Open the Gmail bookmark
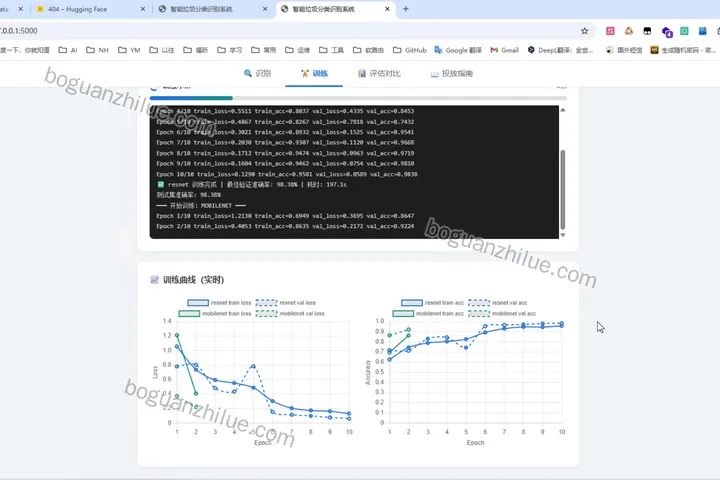The image size is (720, 480). click(504, 50)
